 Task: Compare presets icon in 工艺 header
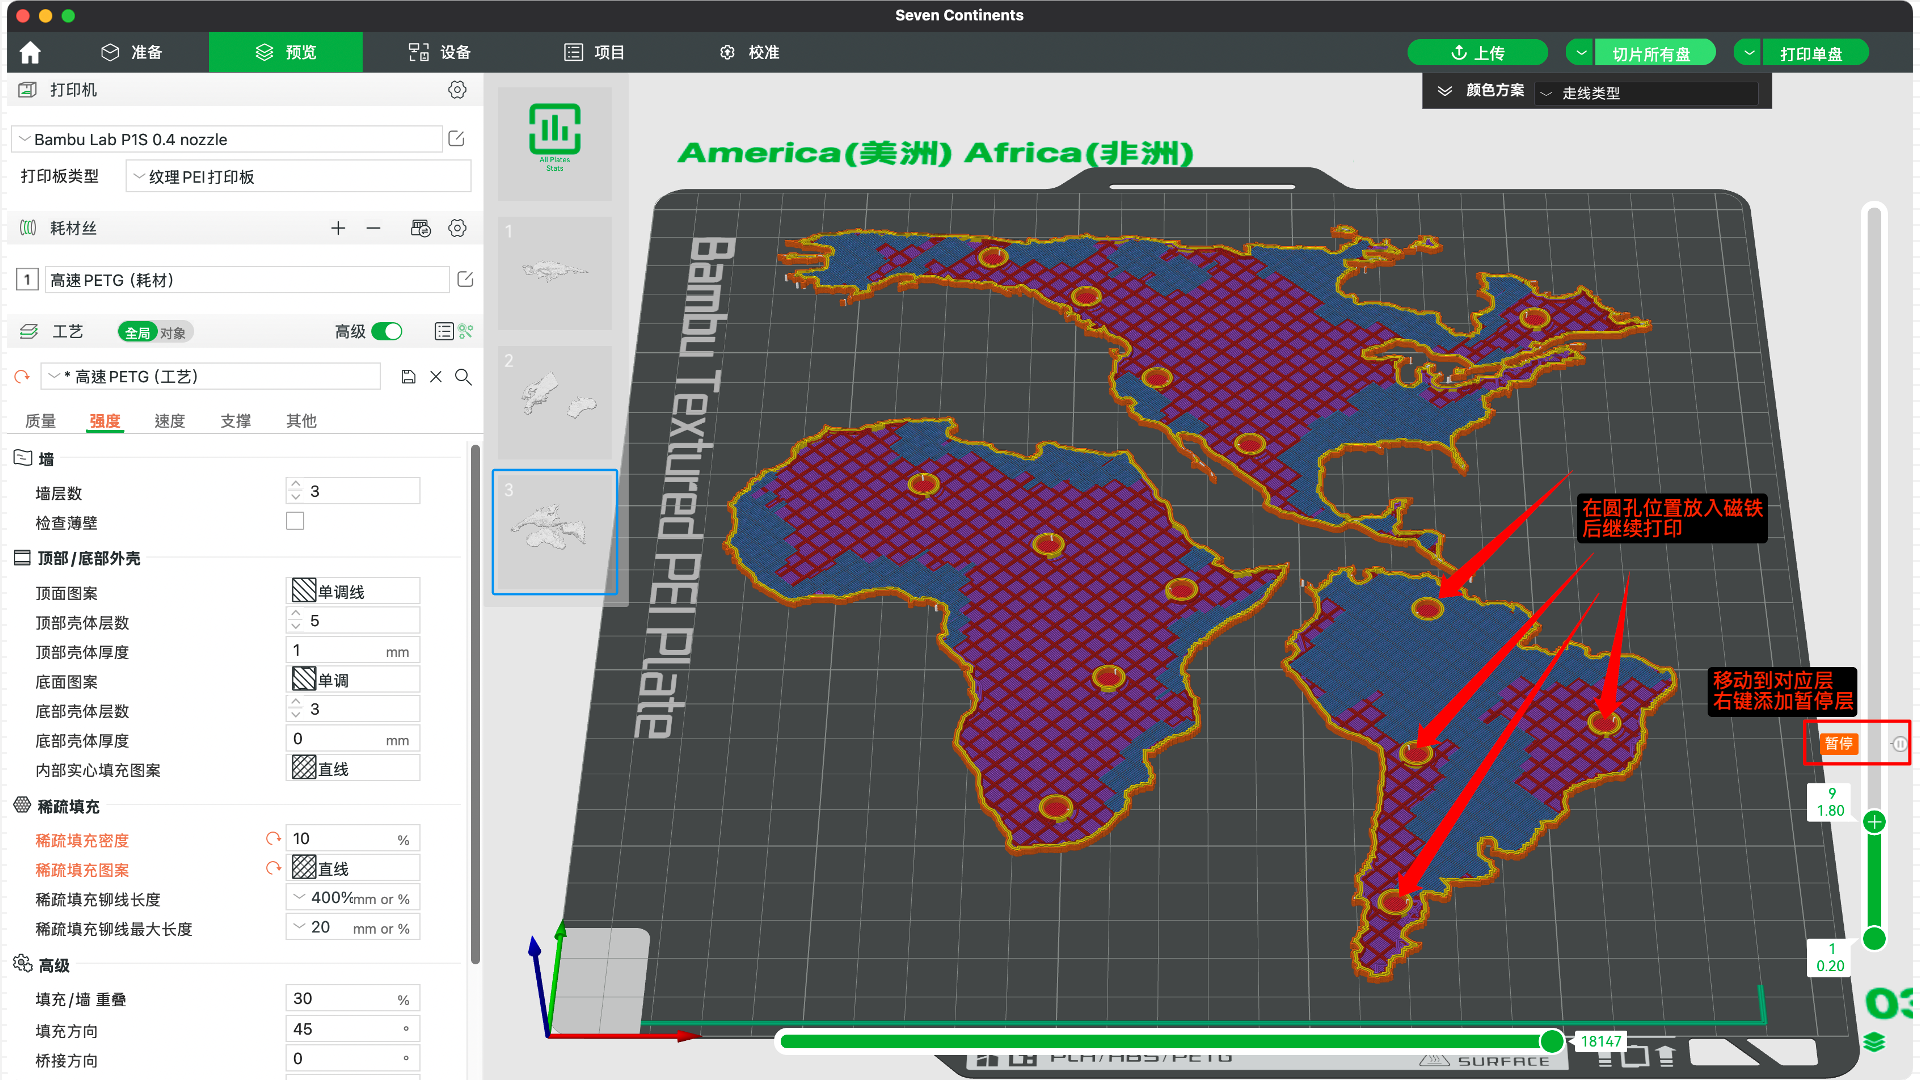click(x=466, y=331)
